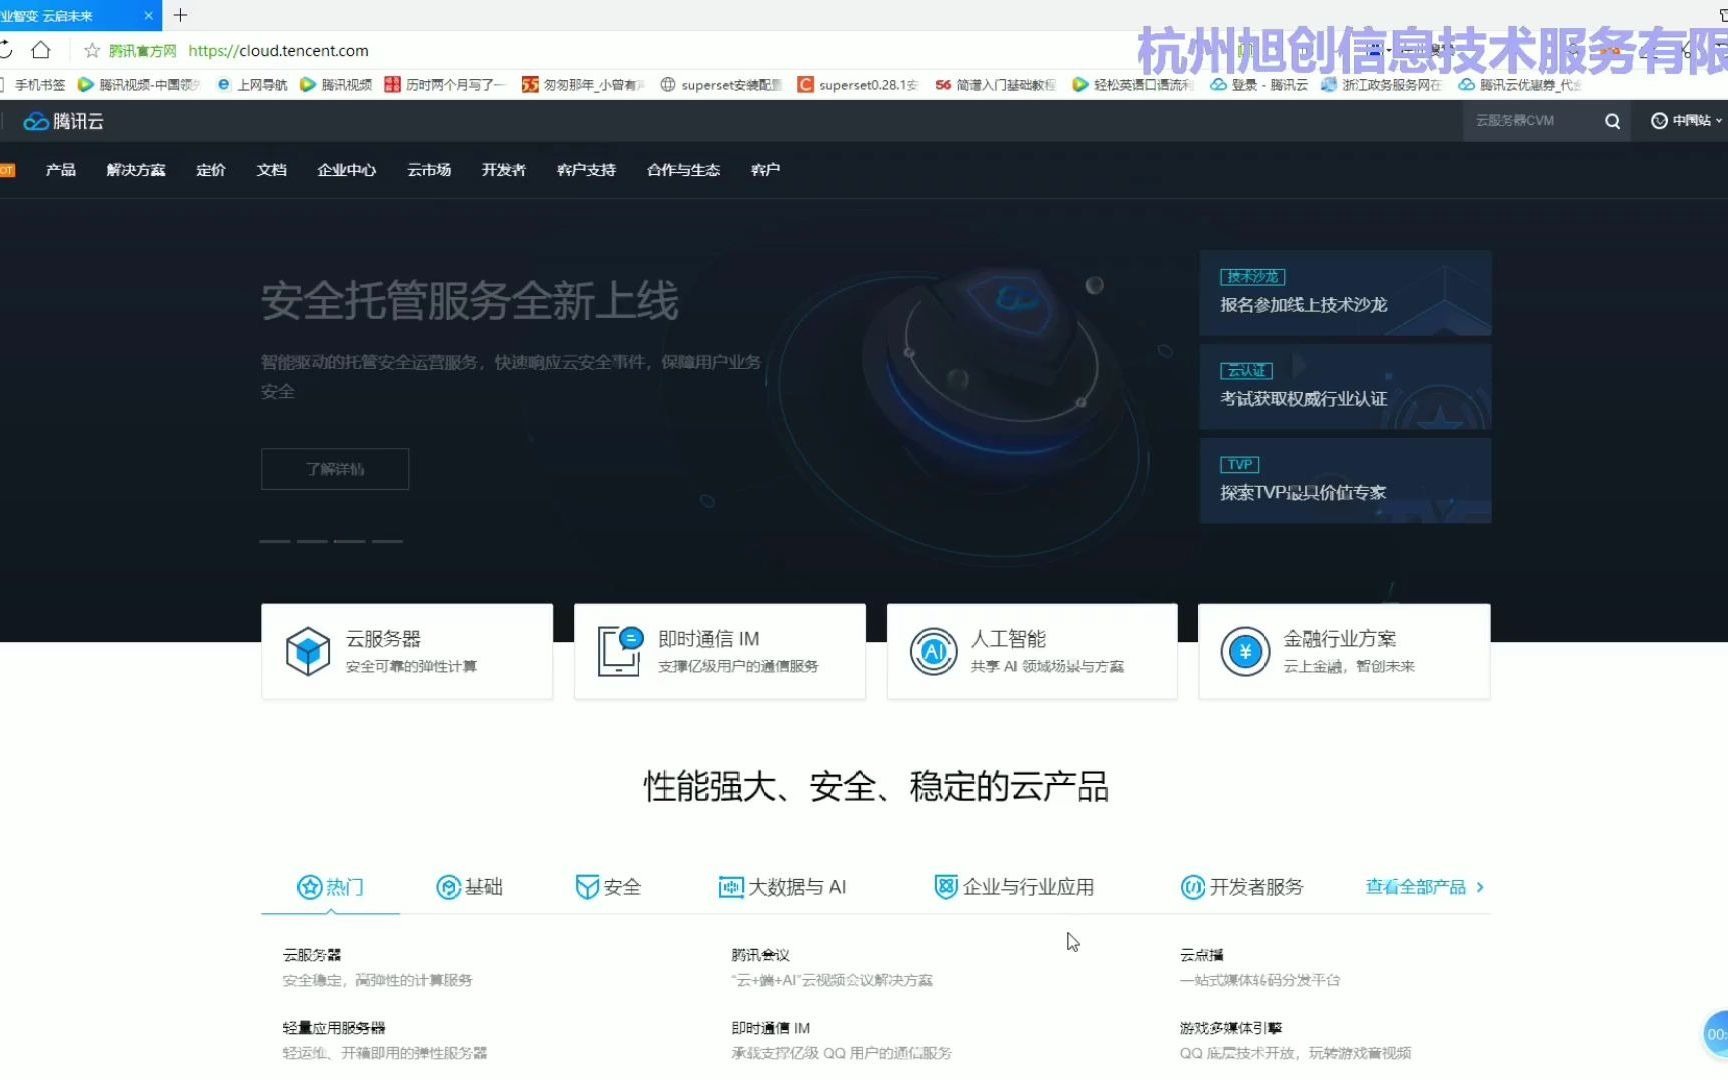Image resolution: width=1728 pixels, height=1080 pixels.
Task: Open the superset0.28.1 bookmark
Action: coord(858,85)
